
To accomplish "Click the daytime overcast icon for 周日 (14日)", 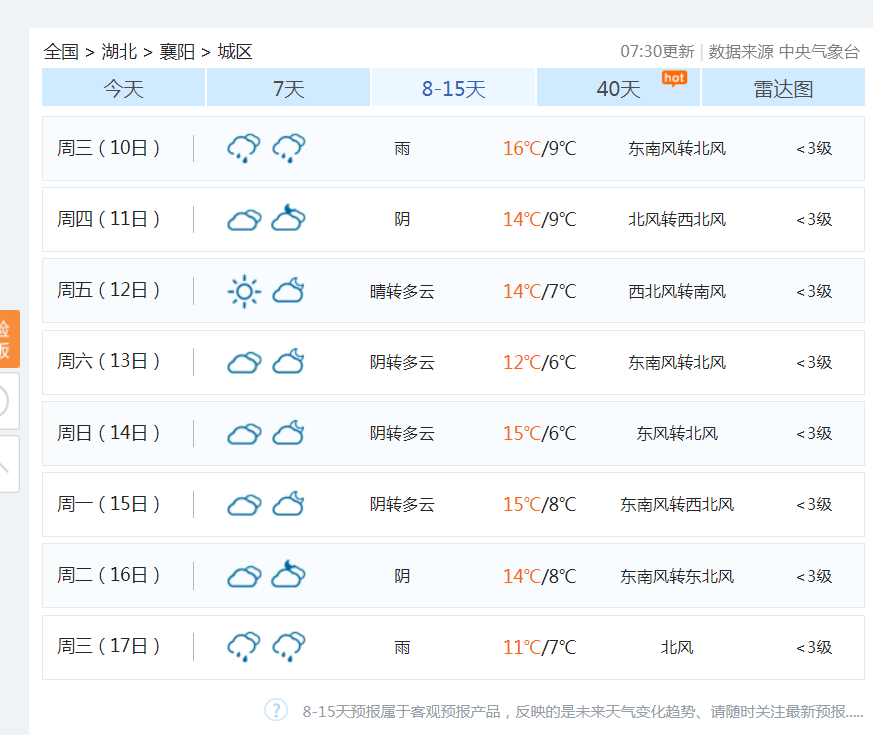I will (243, 434).
